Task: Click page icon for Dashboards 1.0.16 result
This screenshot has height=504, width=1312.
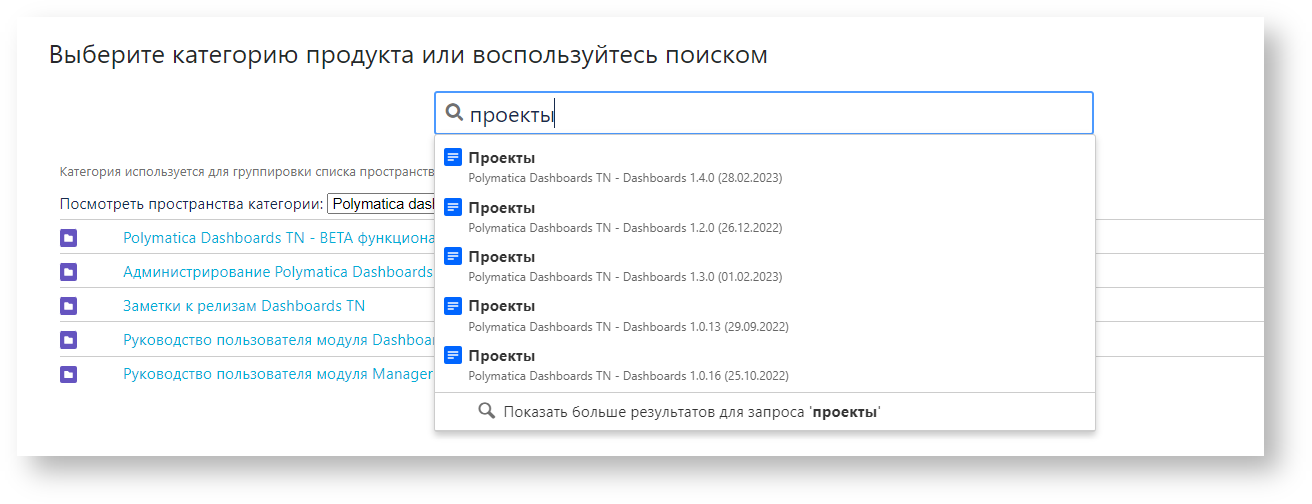Action: click(453, 356)
